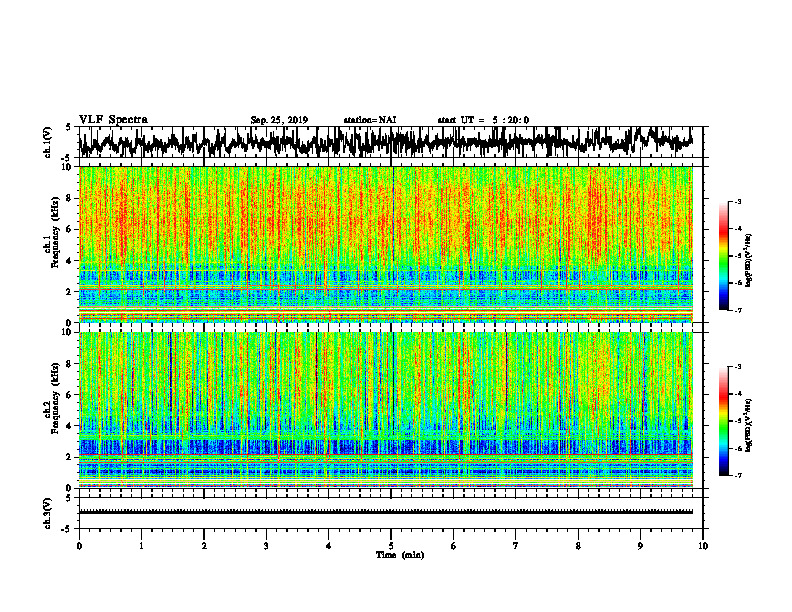Image resolution: width=792 pixels, height=612 pixels.
Task: Click the -3 label on ch.2 color bar
Action: [738, 367]
